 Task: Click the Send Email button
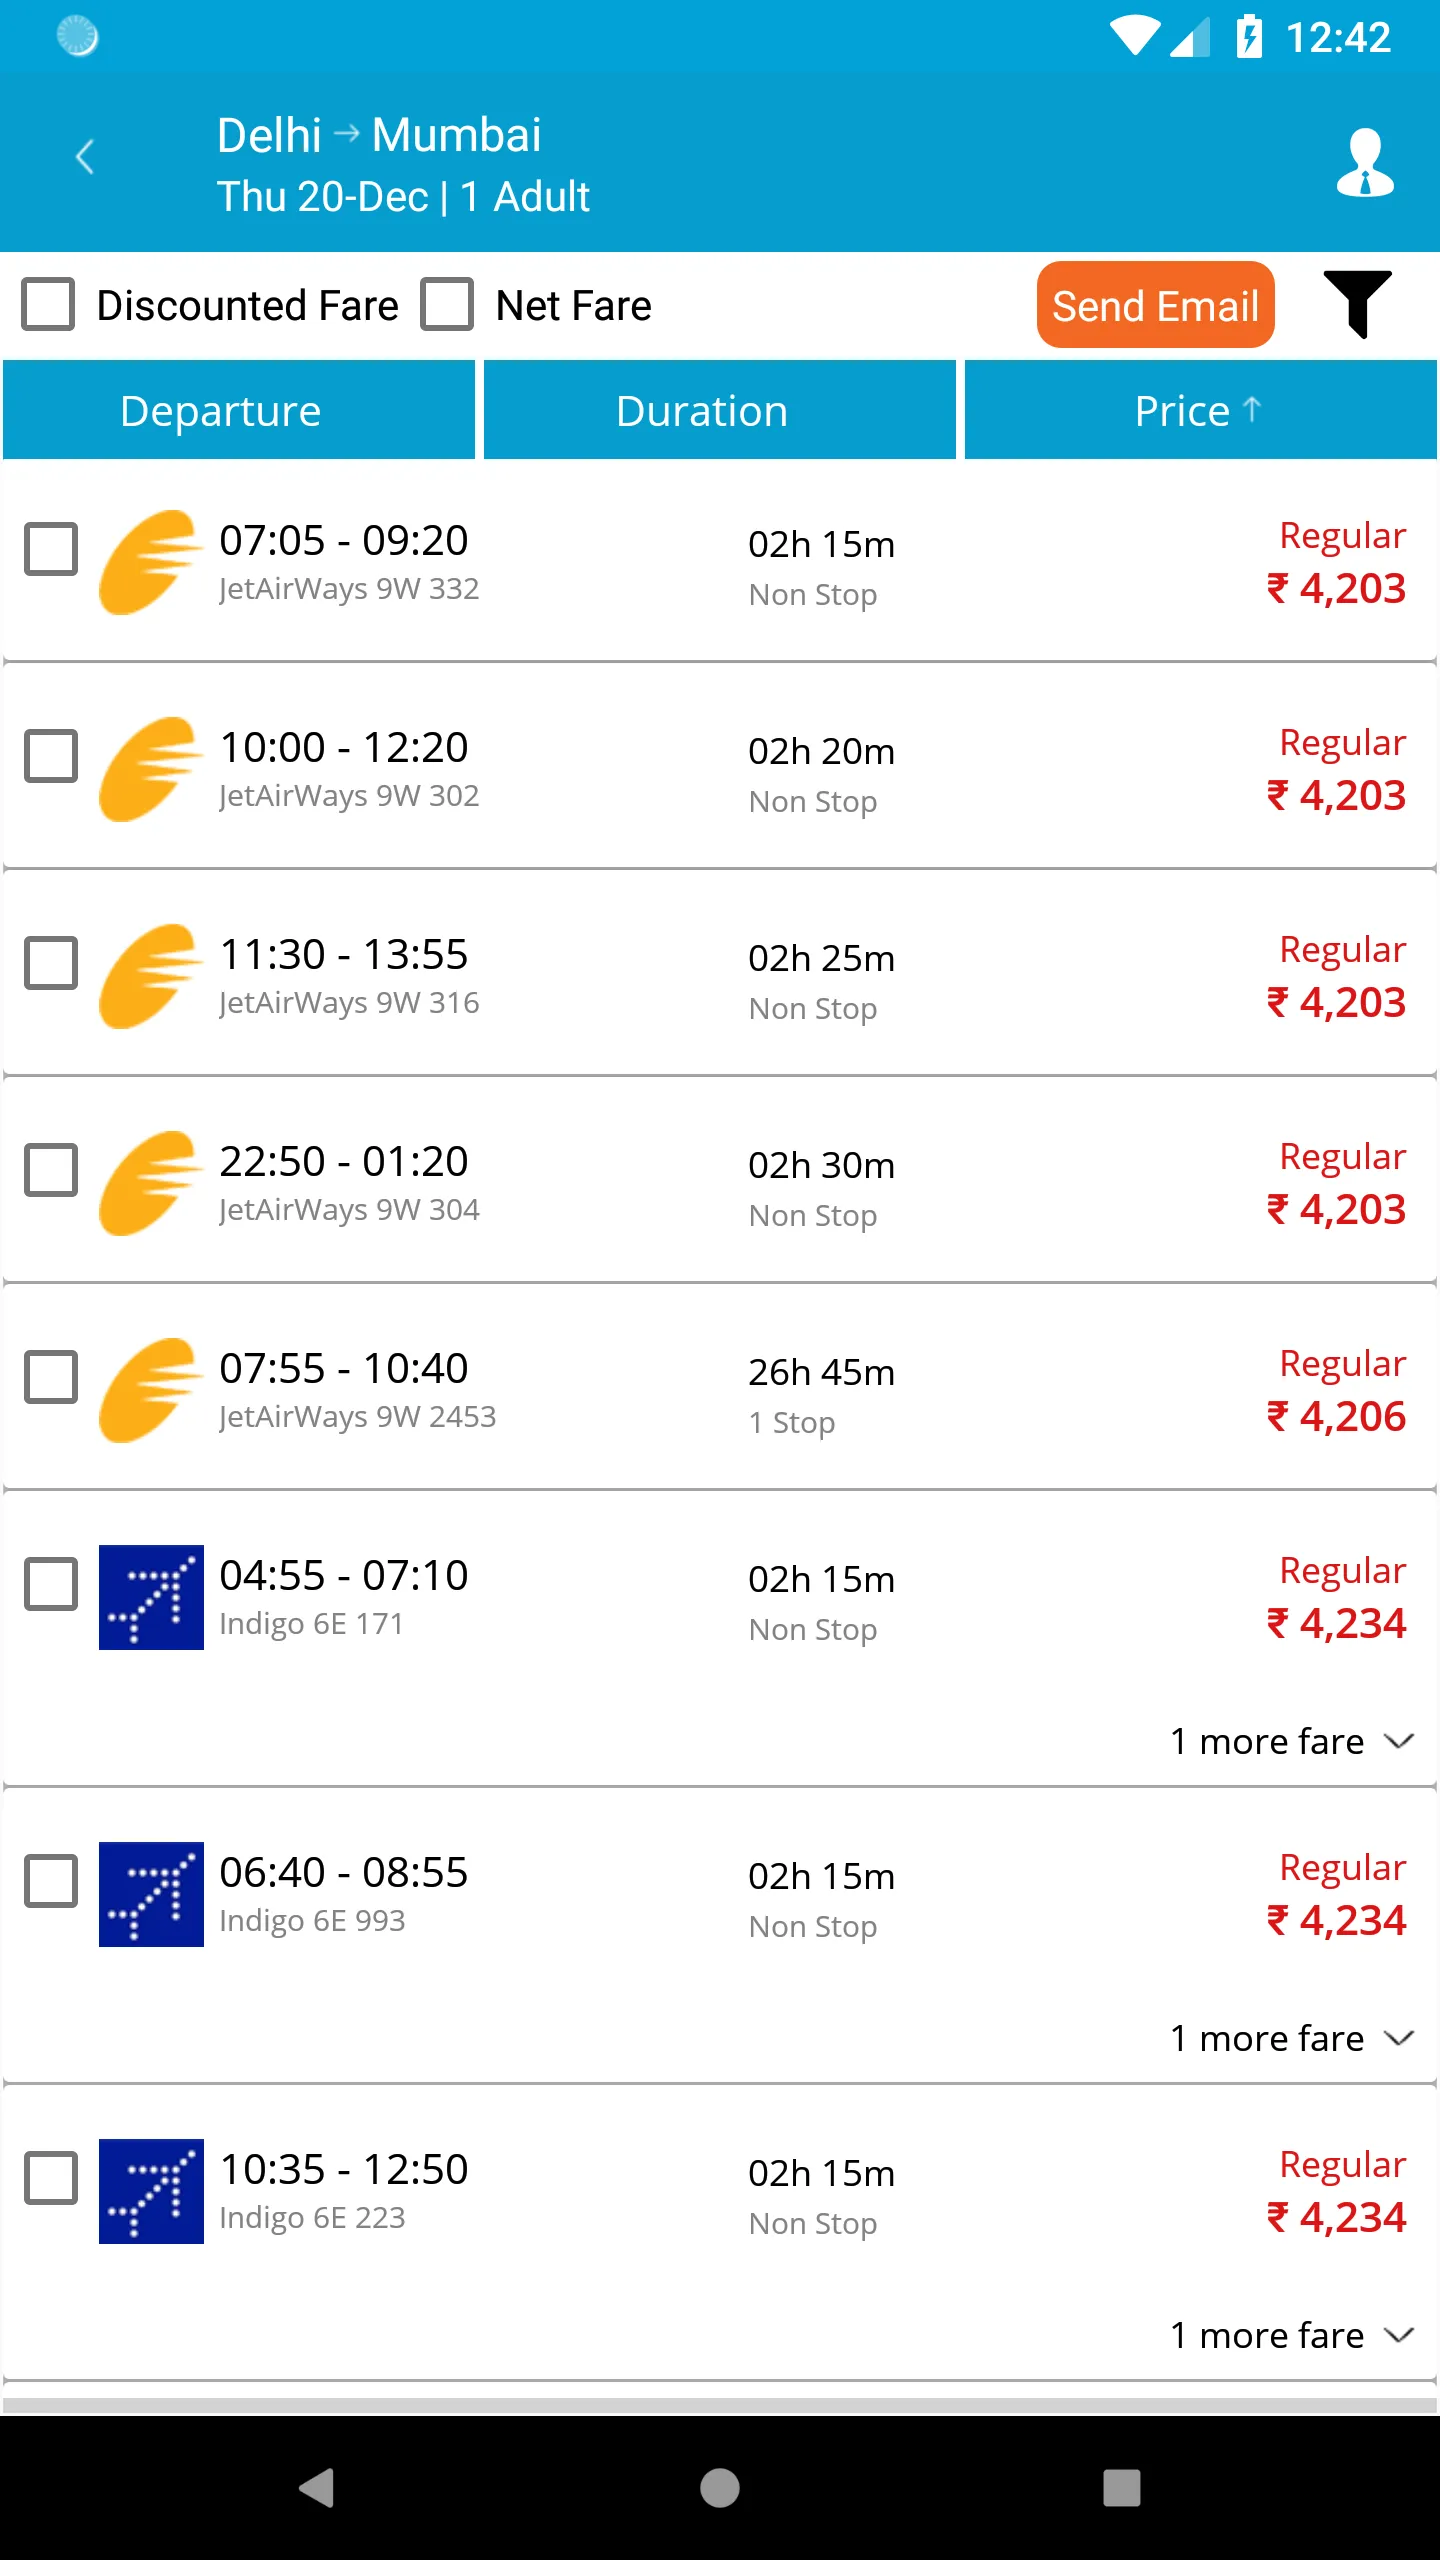pyautogui.click(x=1155, y=305)
